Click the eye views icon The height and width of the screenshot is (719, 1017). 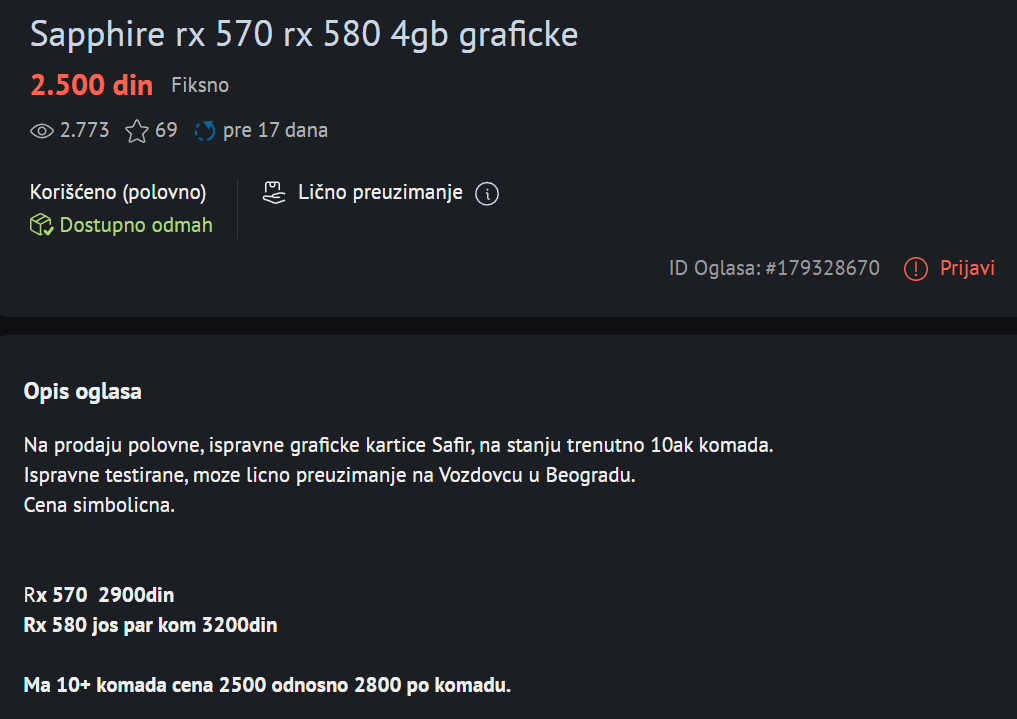point(42,131)
